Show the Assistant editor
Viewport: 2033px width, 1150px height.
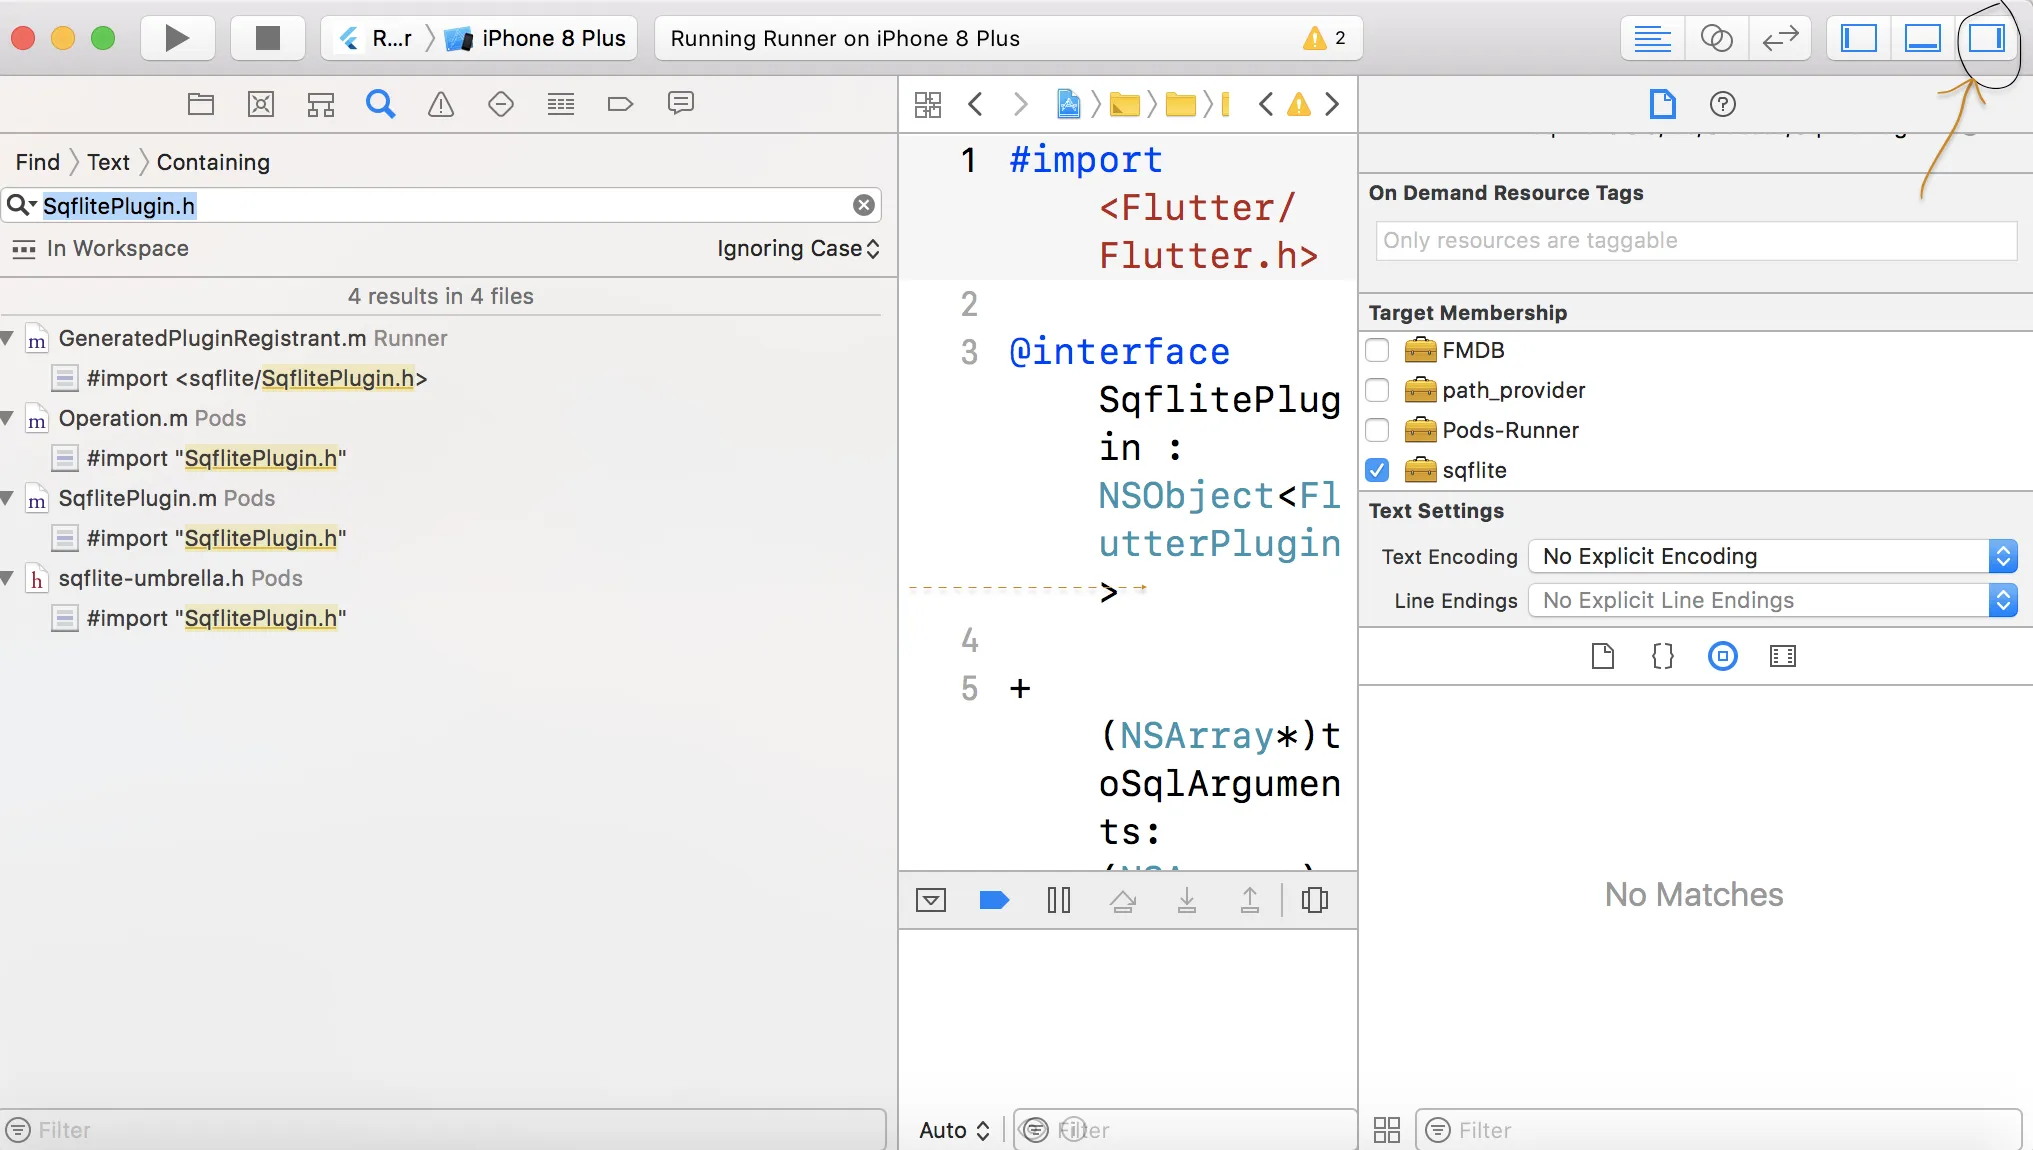(1716, 38)
